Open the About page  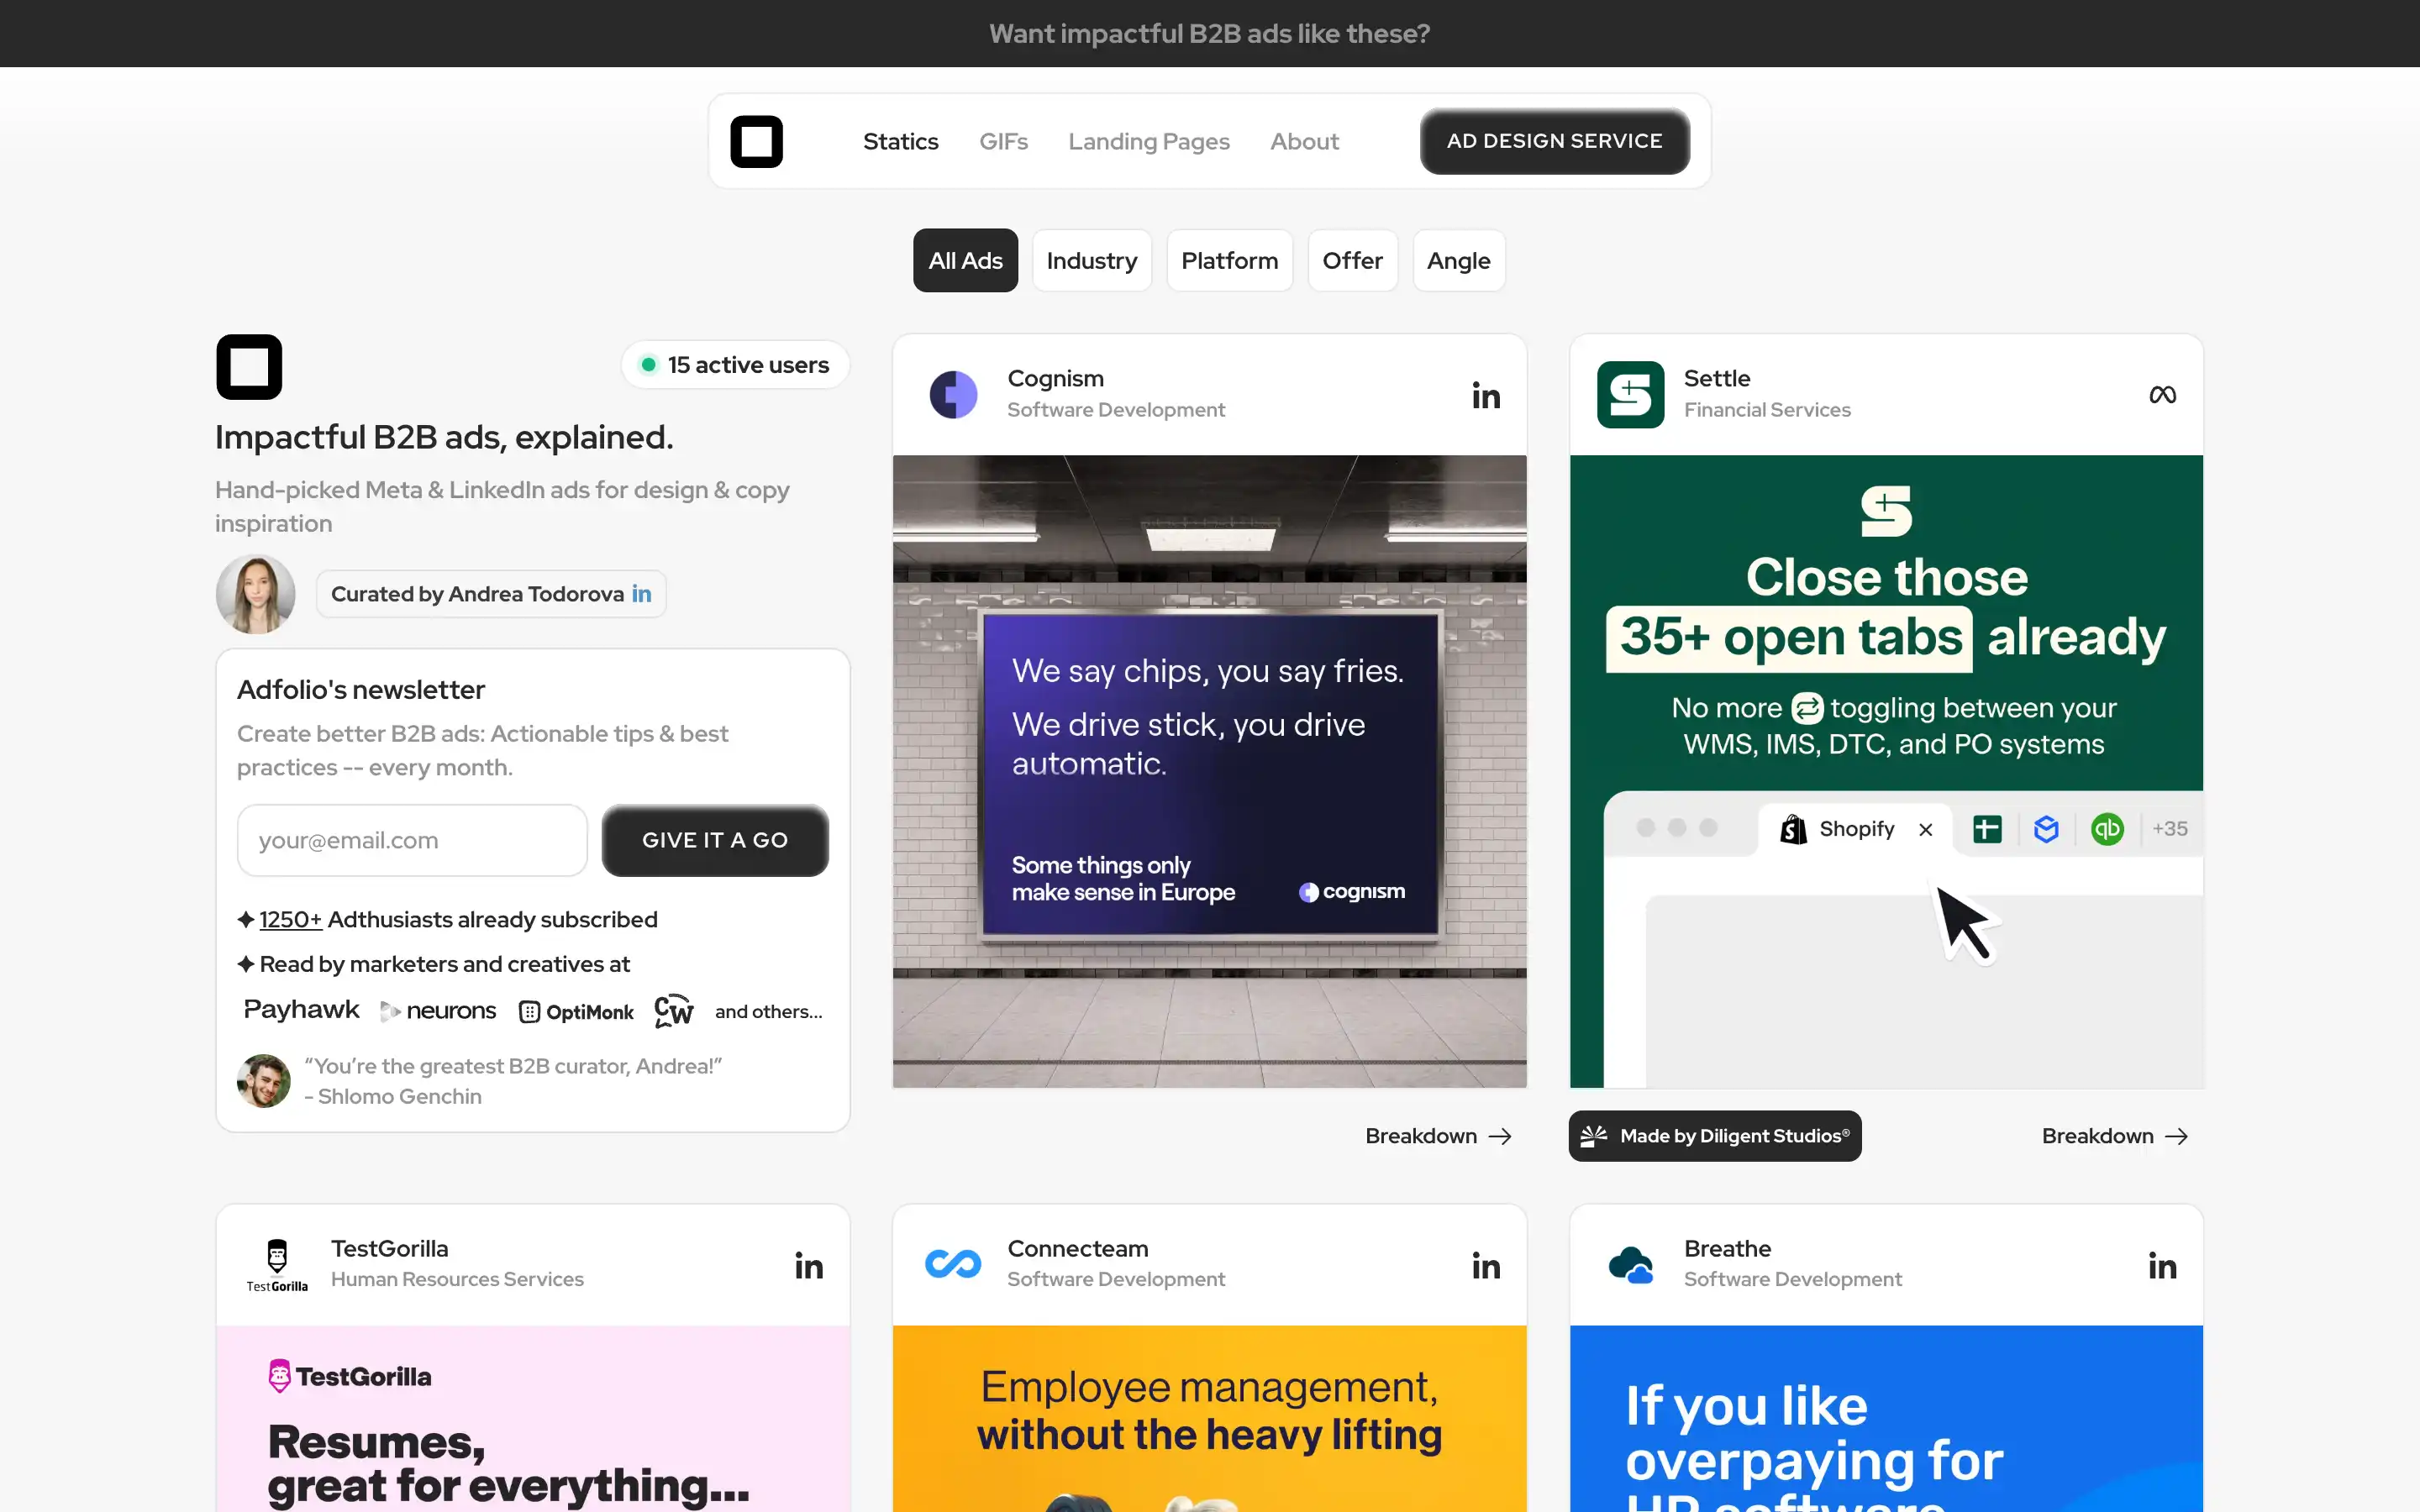1303,141
